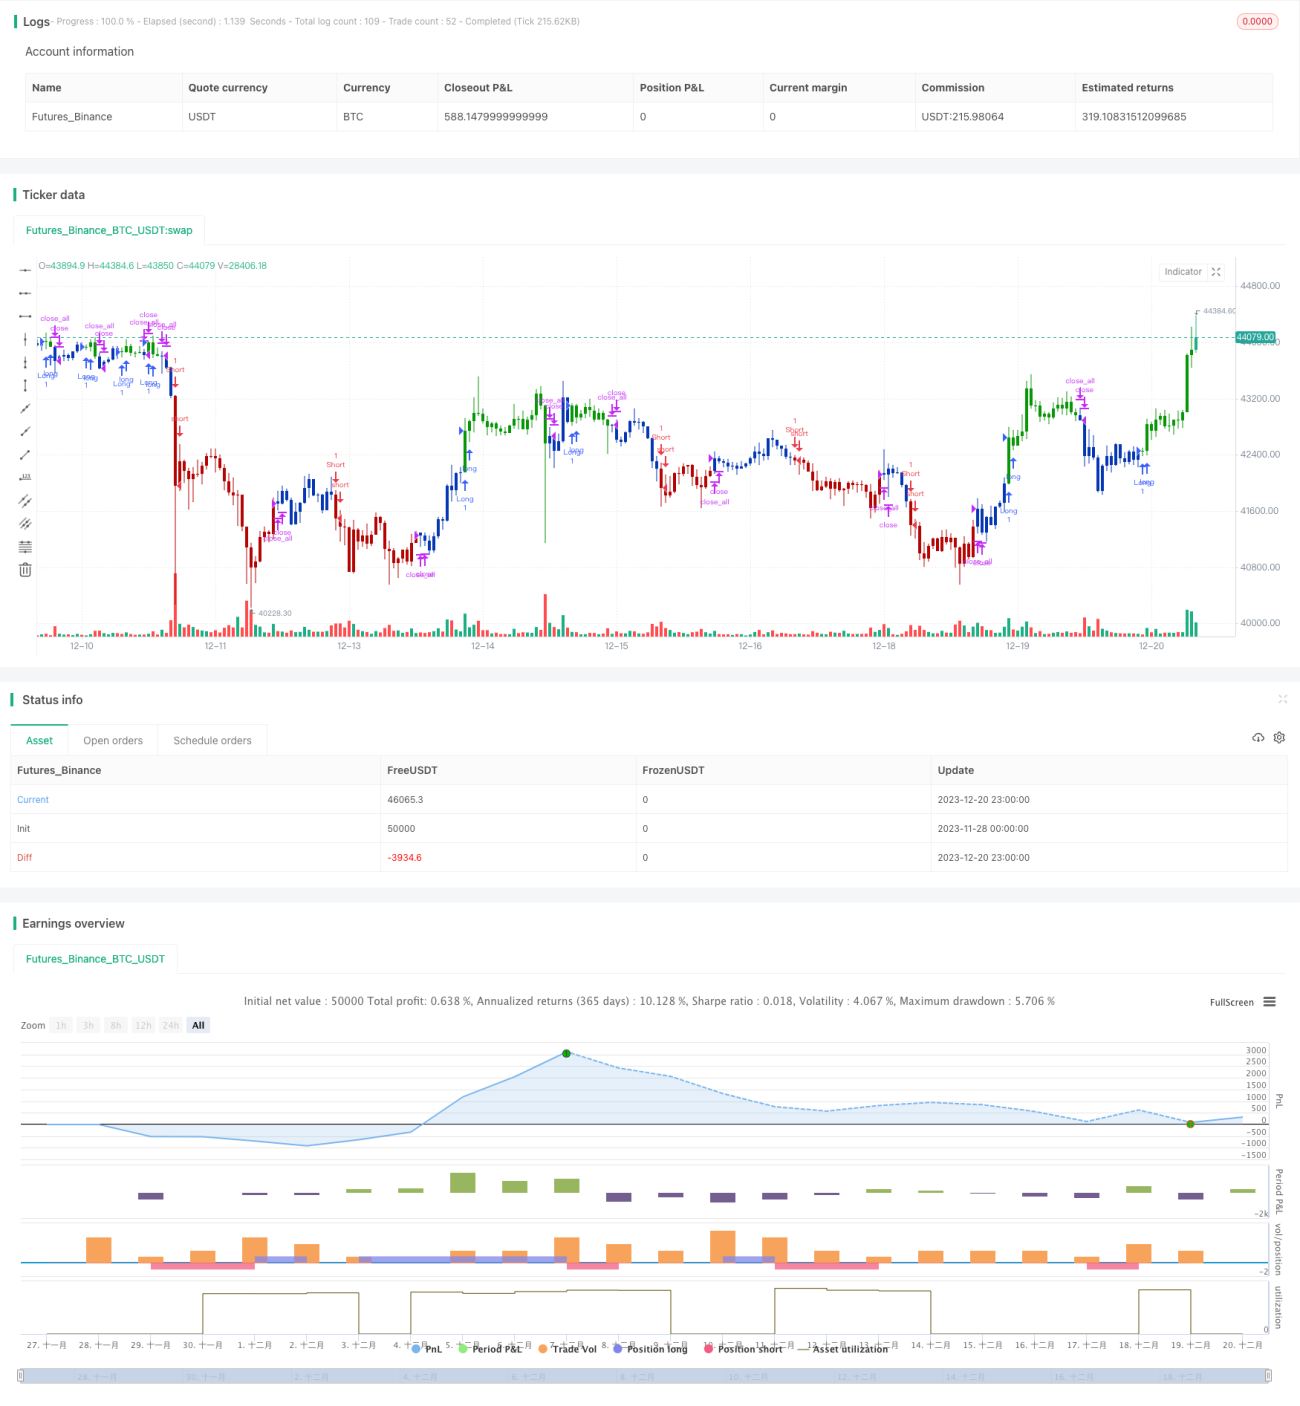
Task: Toggle Trade Vol series in legend
Action: click(x=567, y=1349)
